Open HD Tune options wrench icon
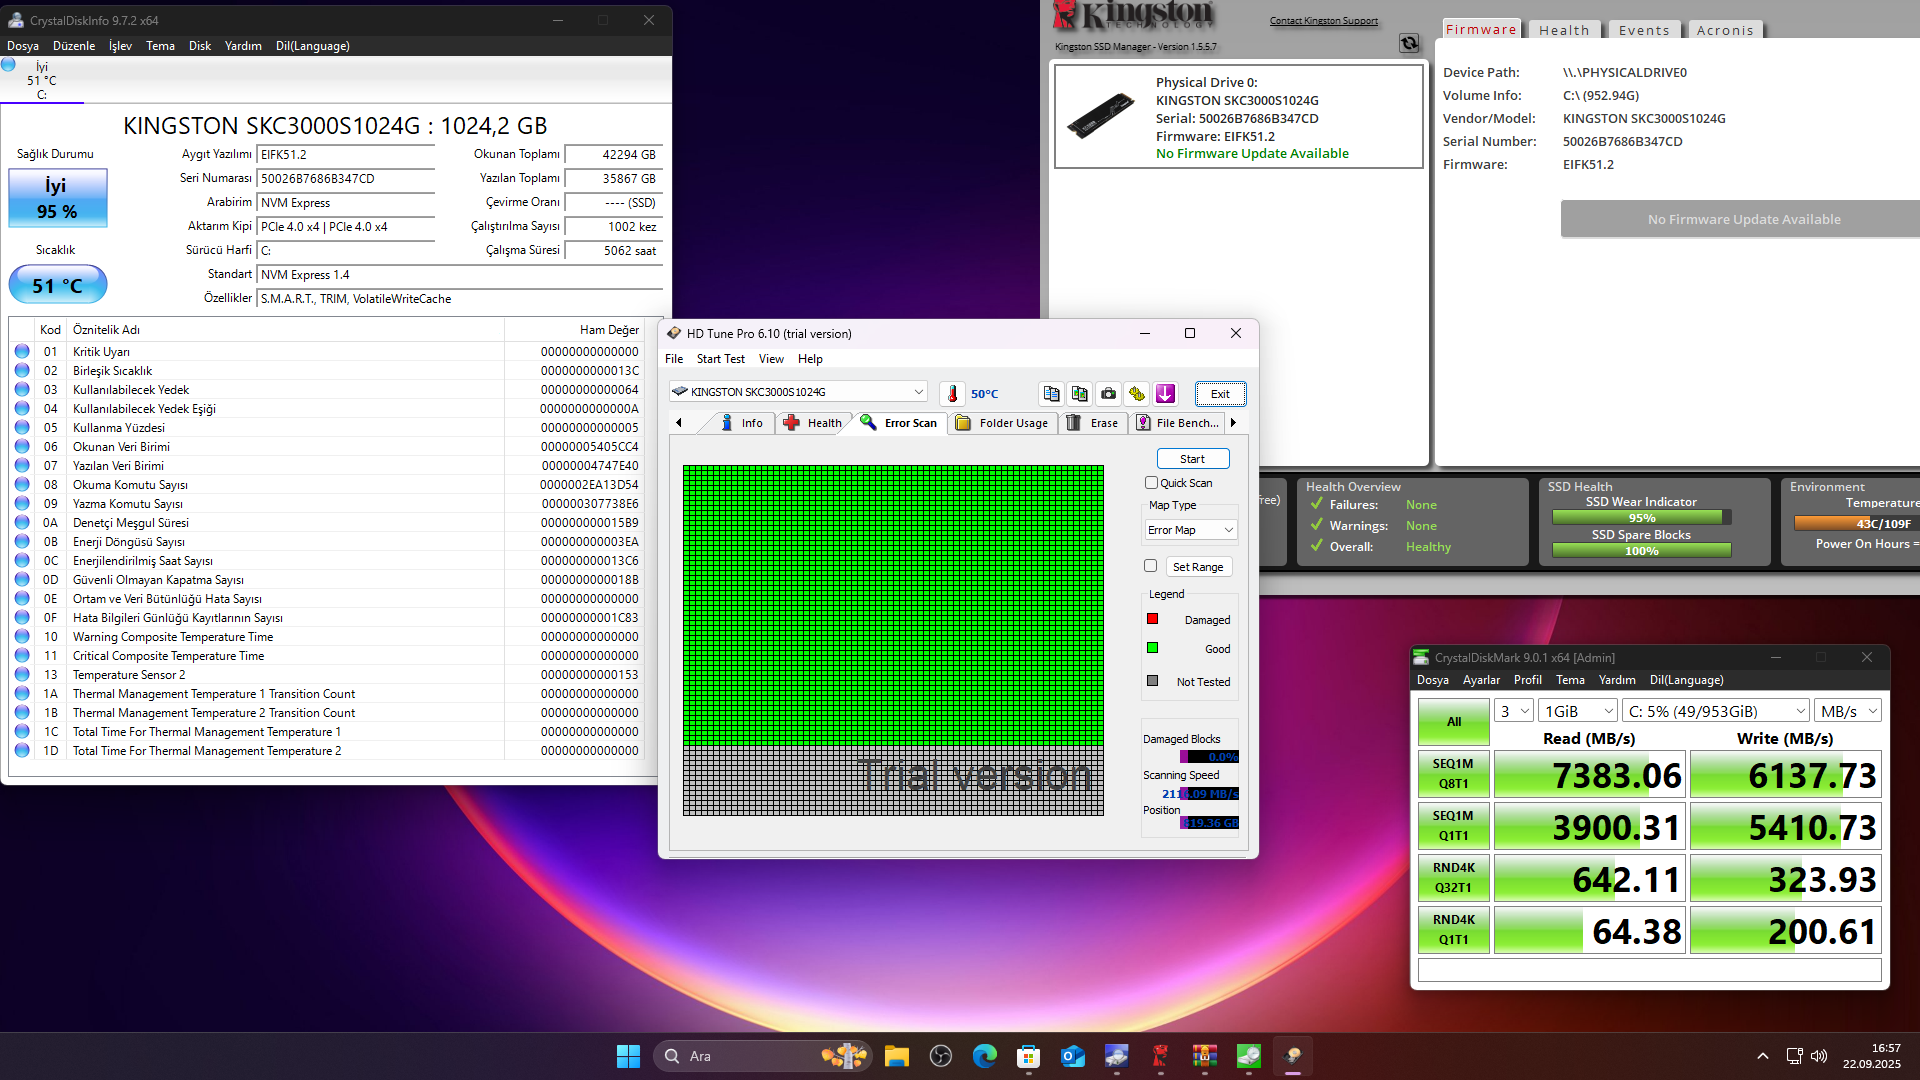This screenshot has height=1080, width=1920. (x=1137, y=394)
